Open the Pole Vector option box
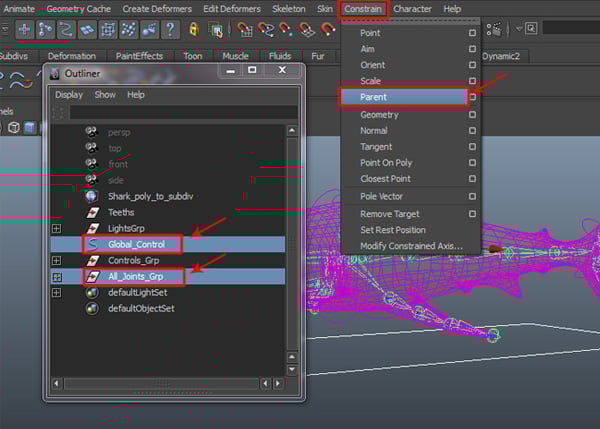Viewport: 600px width, 429px height. click(x=472, y=196)
